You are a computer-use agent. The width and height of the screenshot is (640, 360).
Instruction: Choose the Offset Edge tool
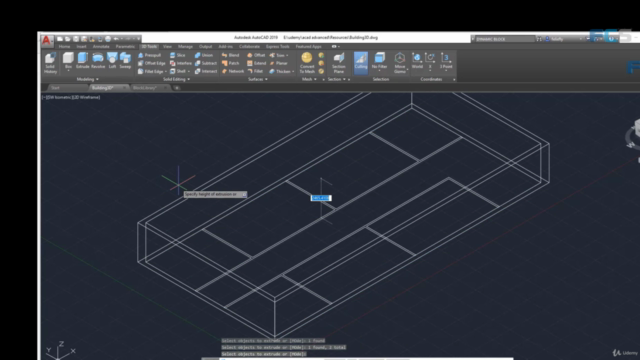click(x=151, y=63)
